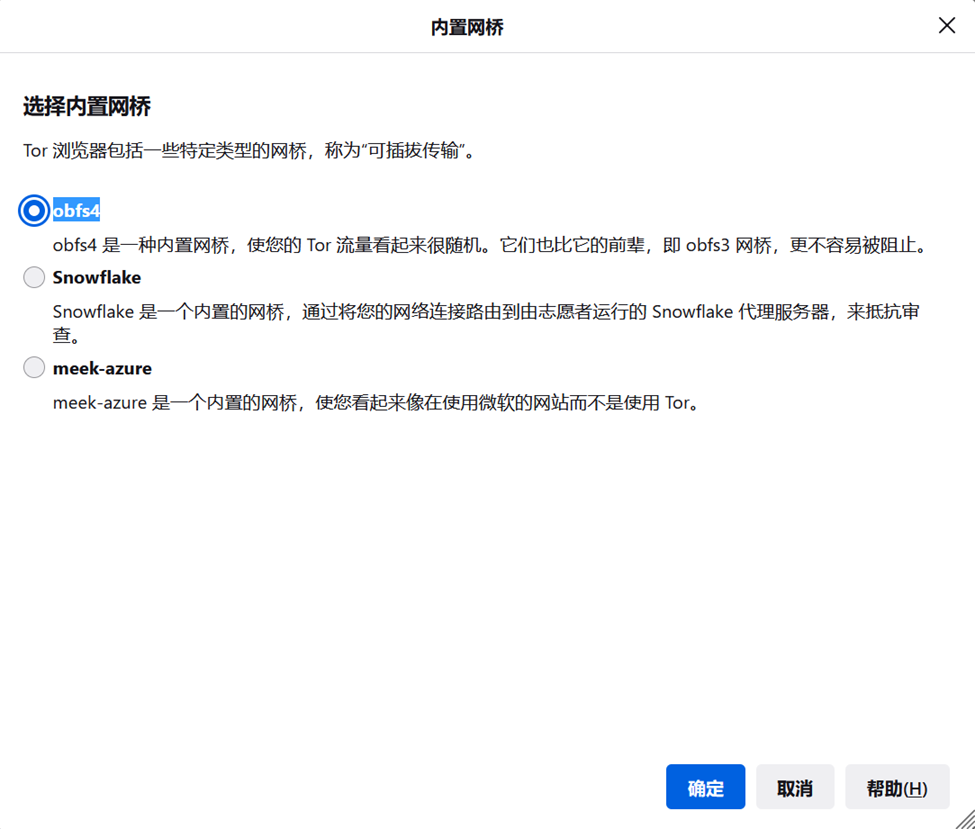Viewport: 975px width, 829px height.
Task: Select the obfs4 bridge radio button
Action: [34, 211]
